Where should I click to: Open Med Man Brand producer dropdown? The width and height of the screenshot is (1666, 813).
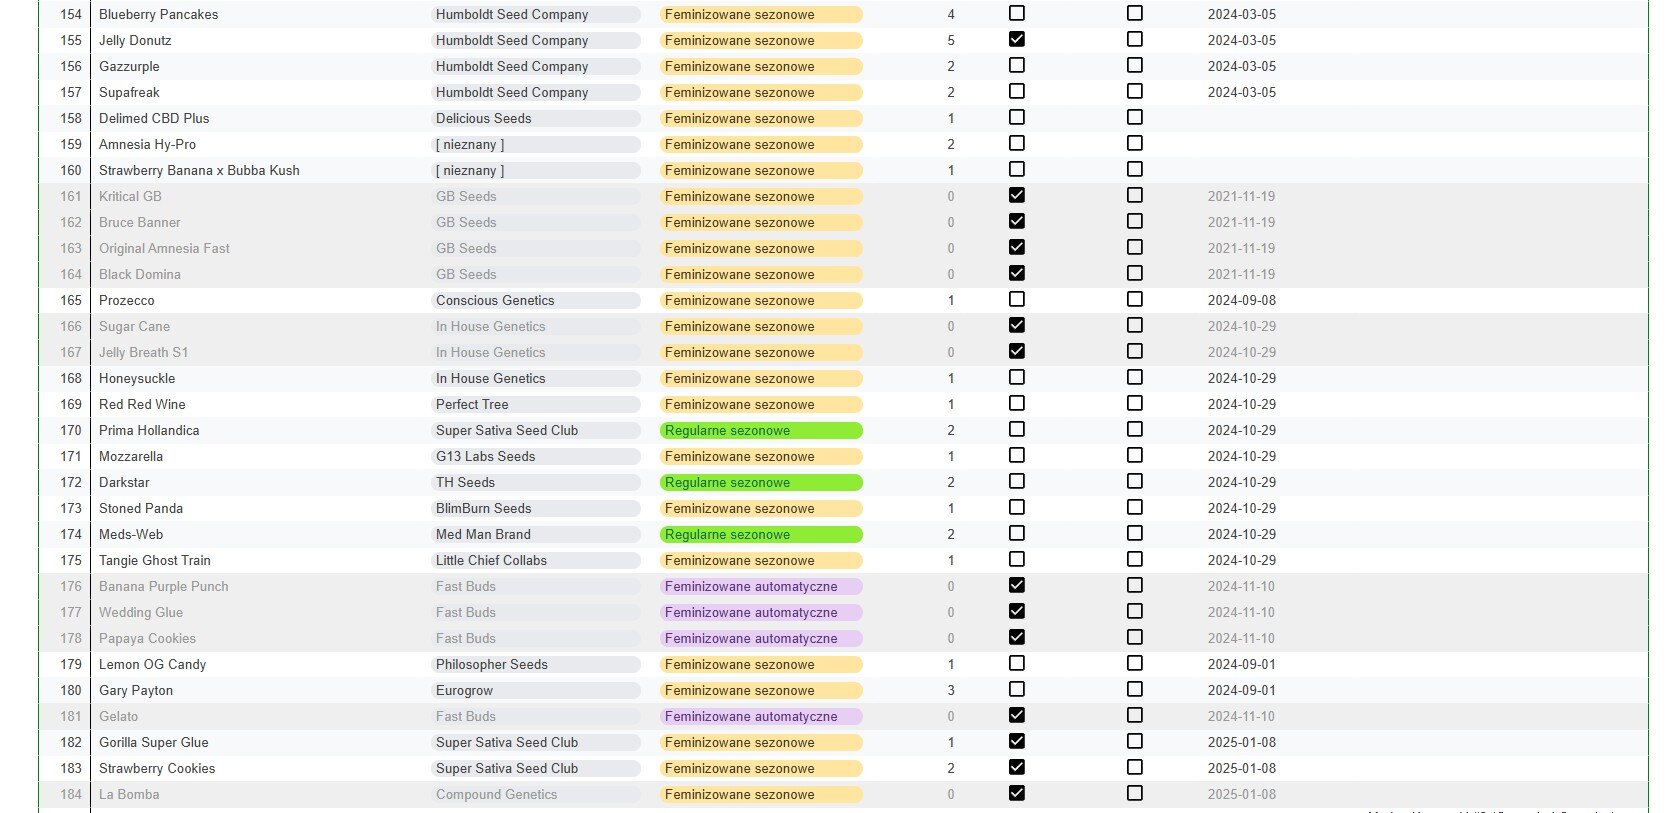[x=536, y=534]
